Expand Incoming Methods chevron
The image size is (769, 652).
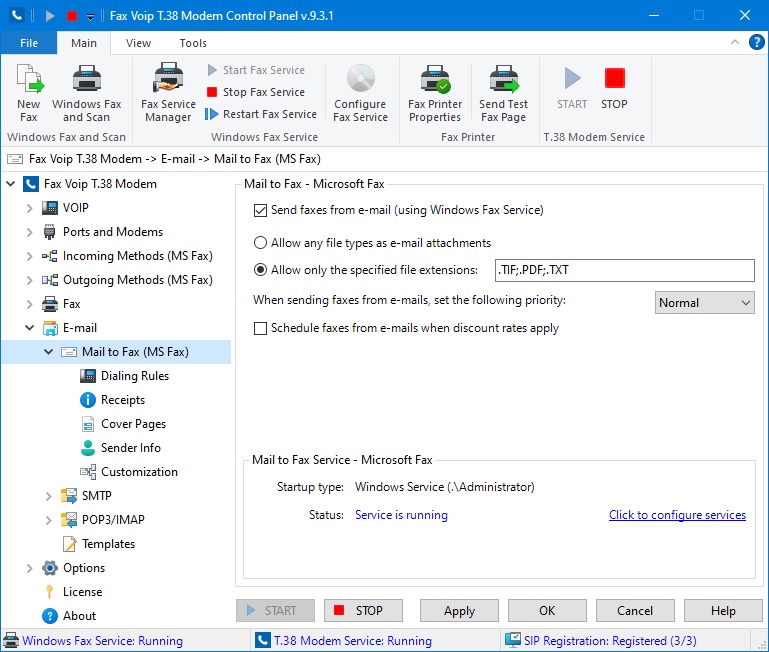coord(29,256)
